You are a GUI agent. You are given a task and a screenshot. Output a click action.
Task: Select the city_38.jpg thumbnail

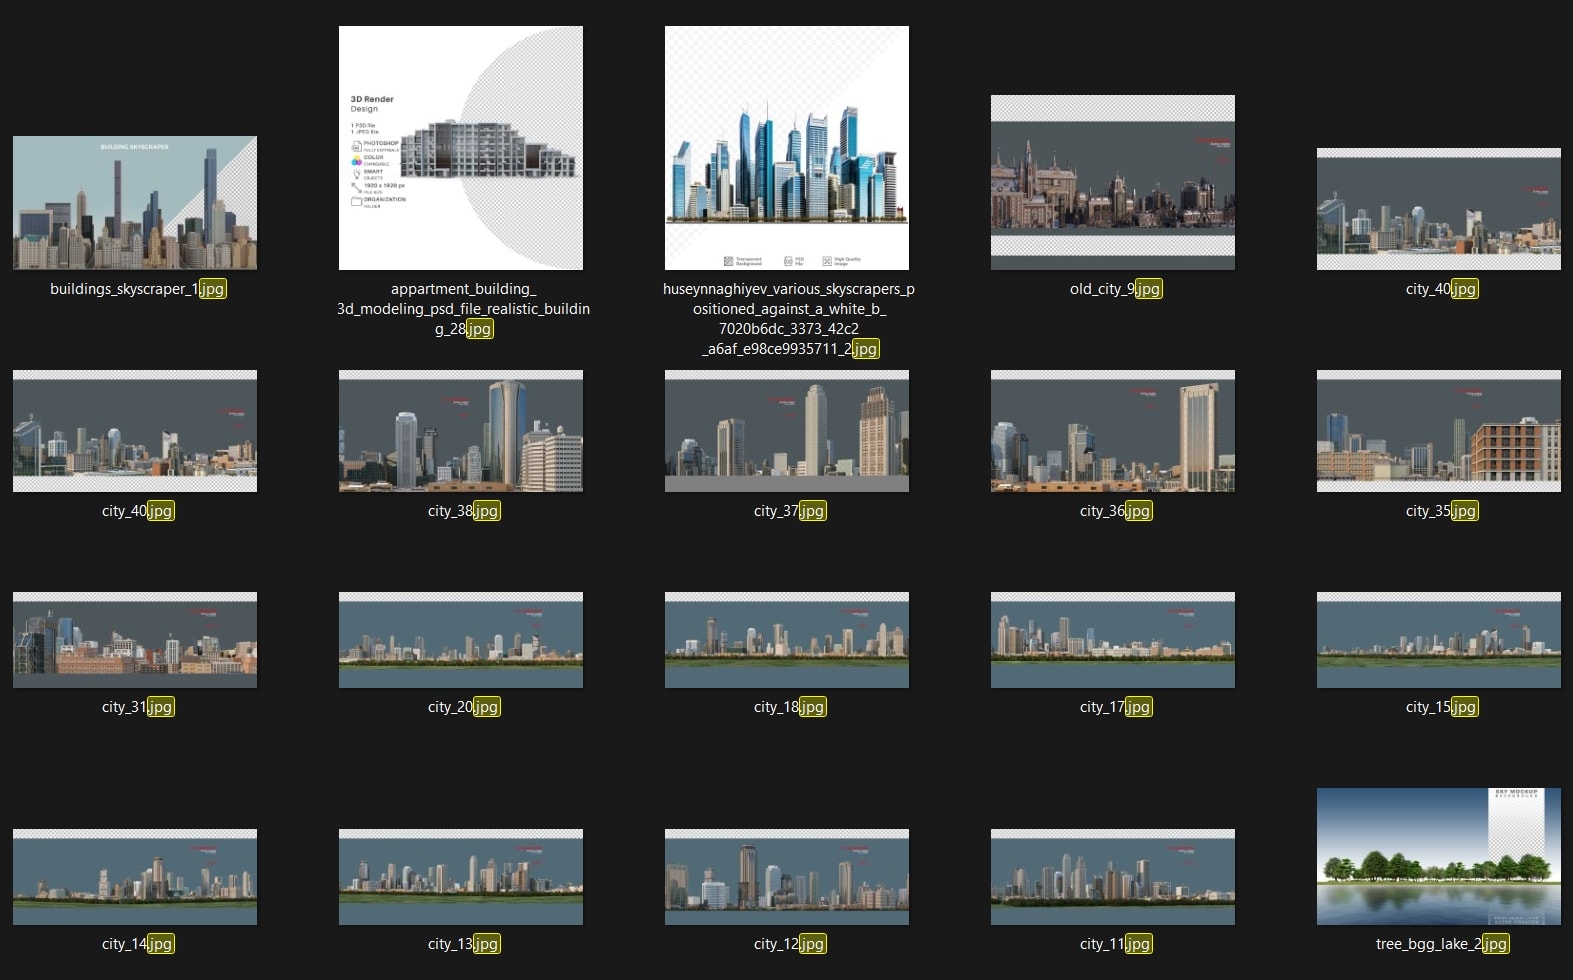pos(461,431)
